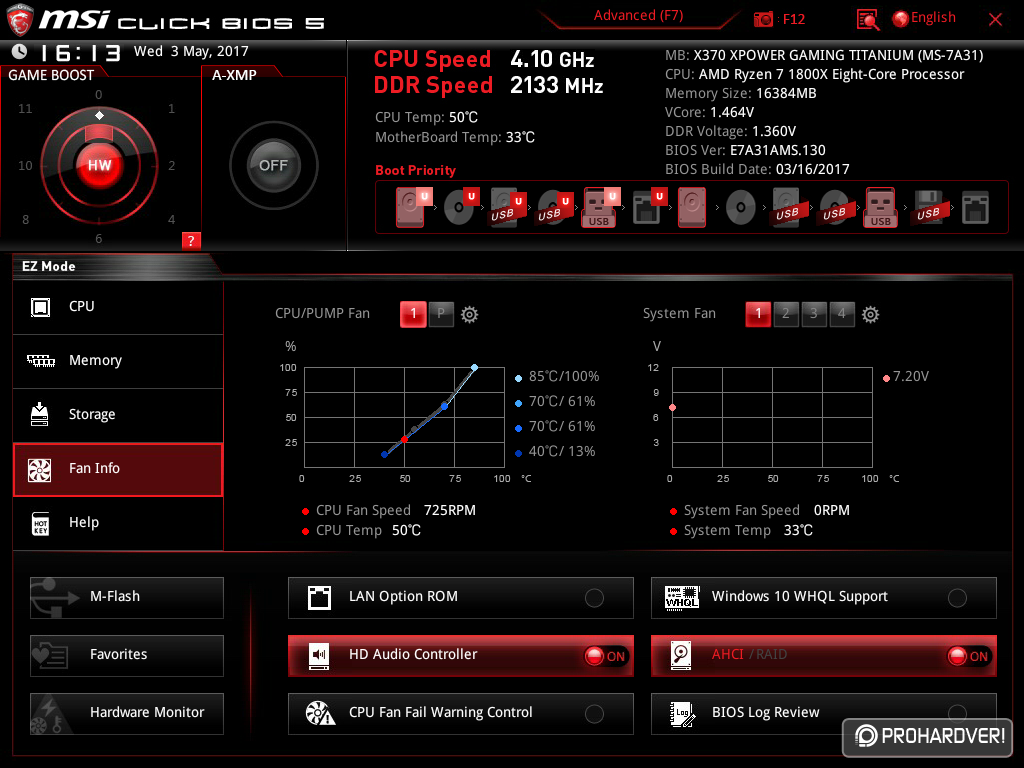Open the Memory section in EZ Mode

[118, 361]
